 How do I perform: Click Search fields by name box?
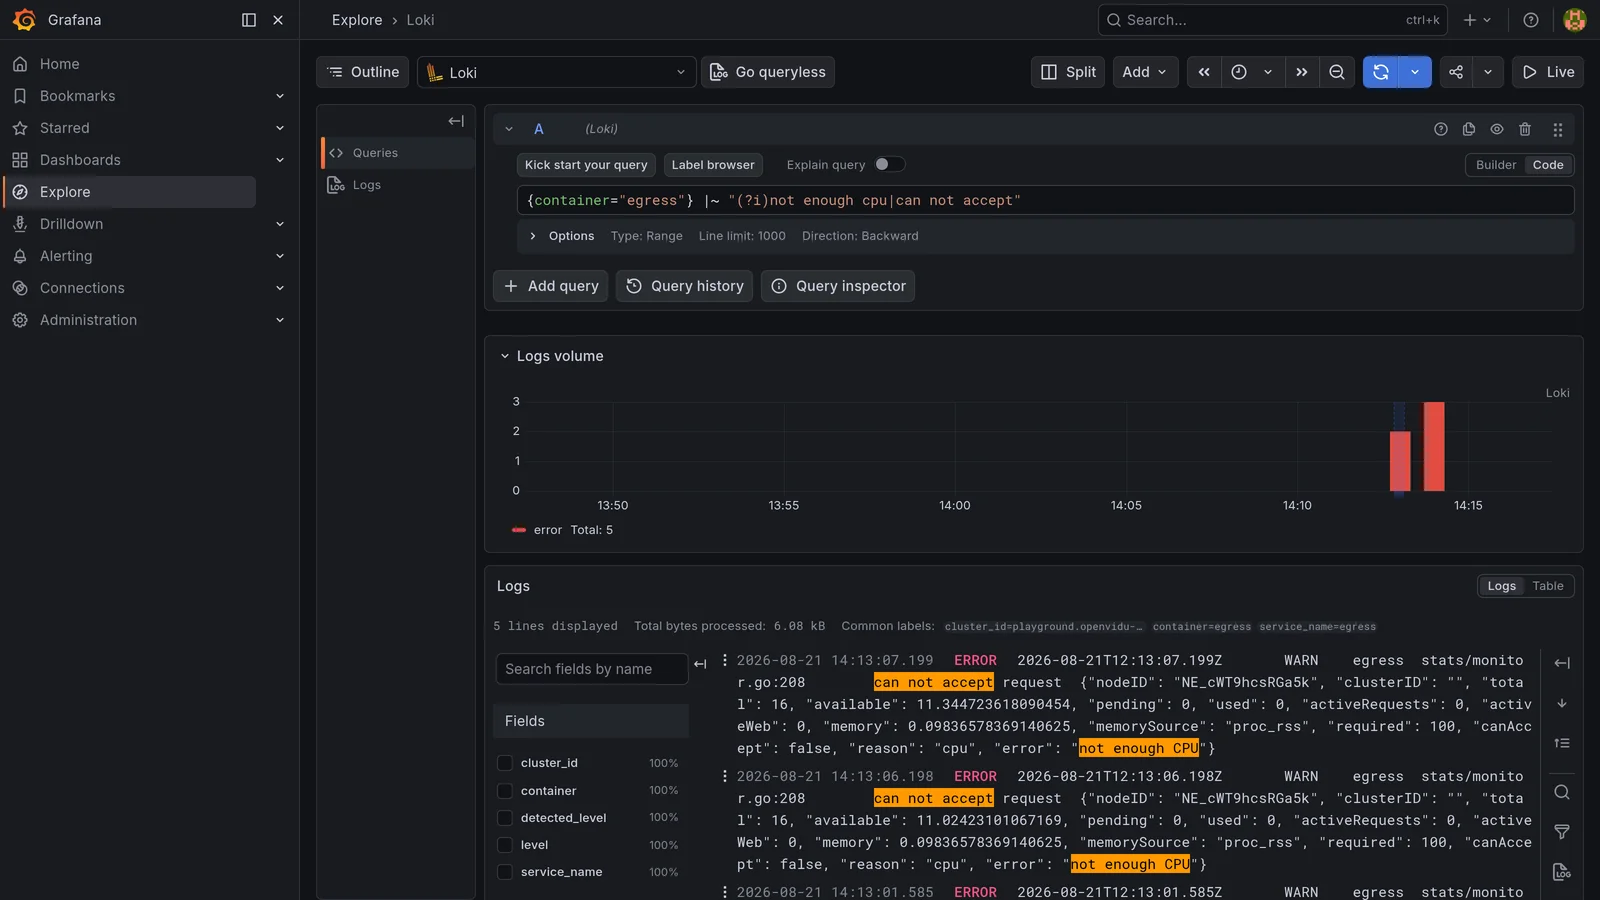[592, 669]
